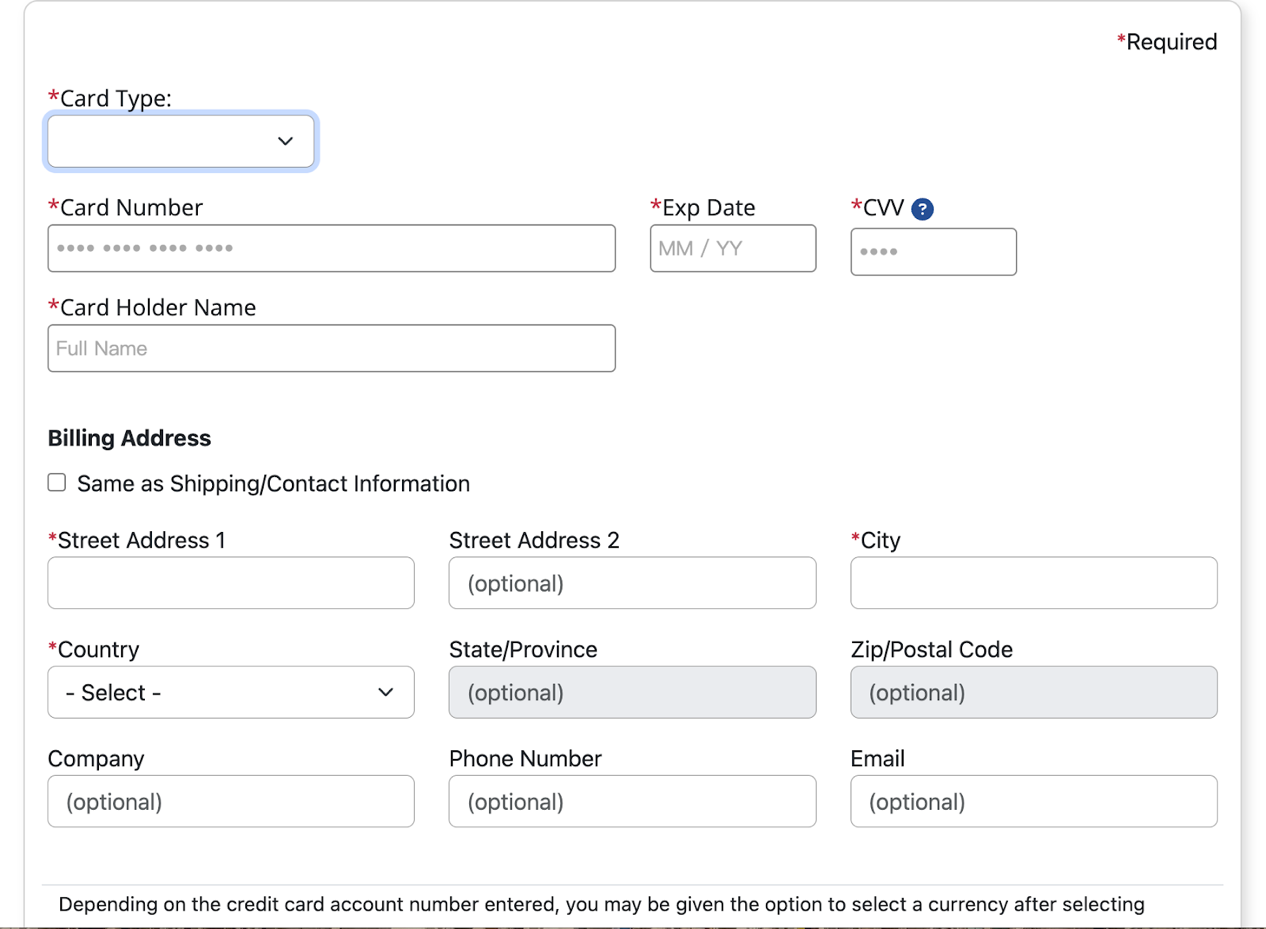This screenshot has width=1266, height=929.
Task: Click the CVV help question mark icon
Action: point(923,209)
